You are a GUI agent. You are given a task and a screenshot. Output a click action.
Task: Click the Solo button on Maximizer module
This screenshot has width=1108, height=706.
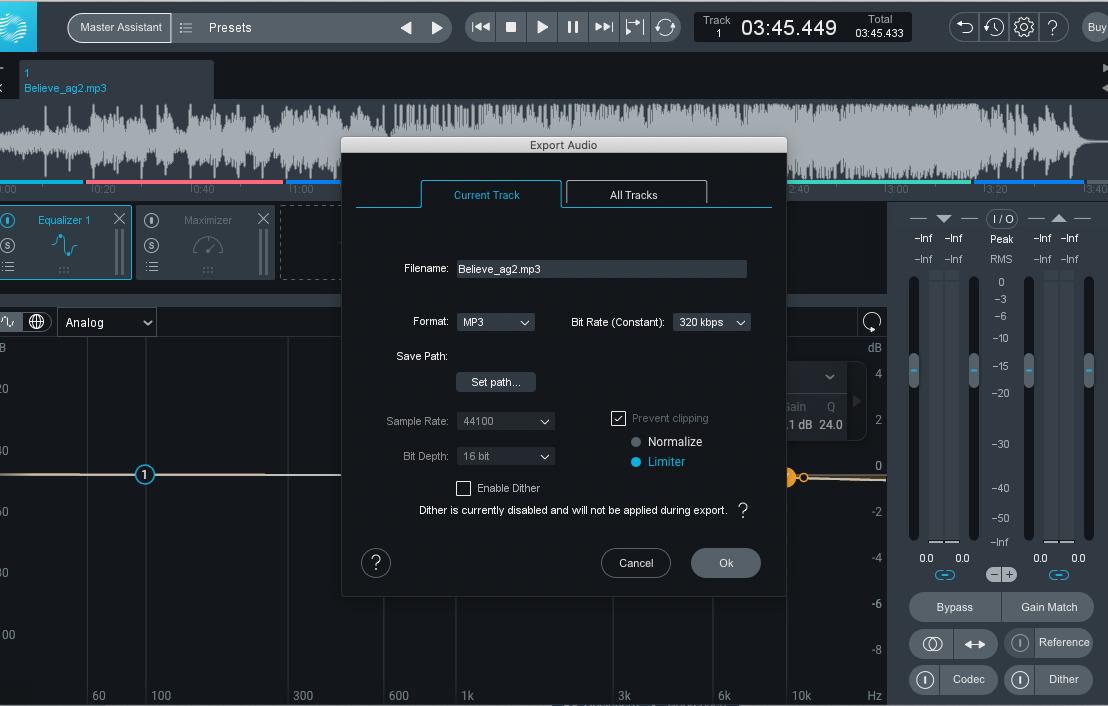151,245
